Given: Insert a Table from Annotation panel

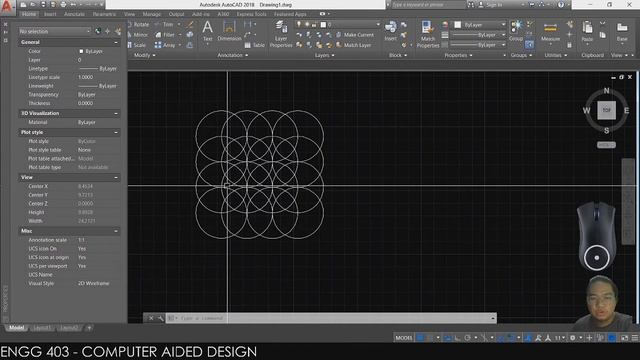Looking at the screenshot, I should point(254,45).
